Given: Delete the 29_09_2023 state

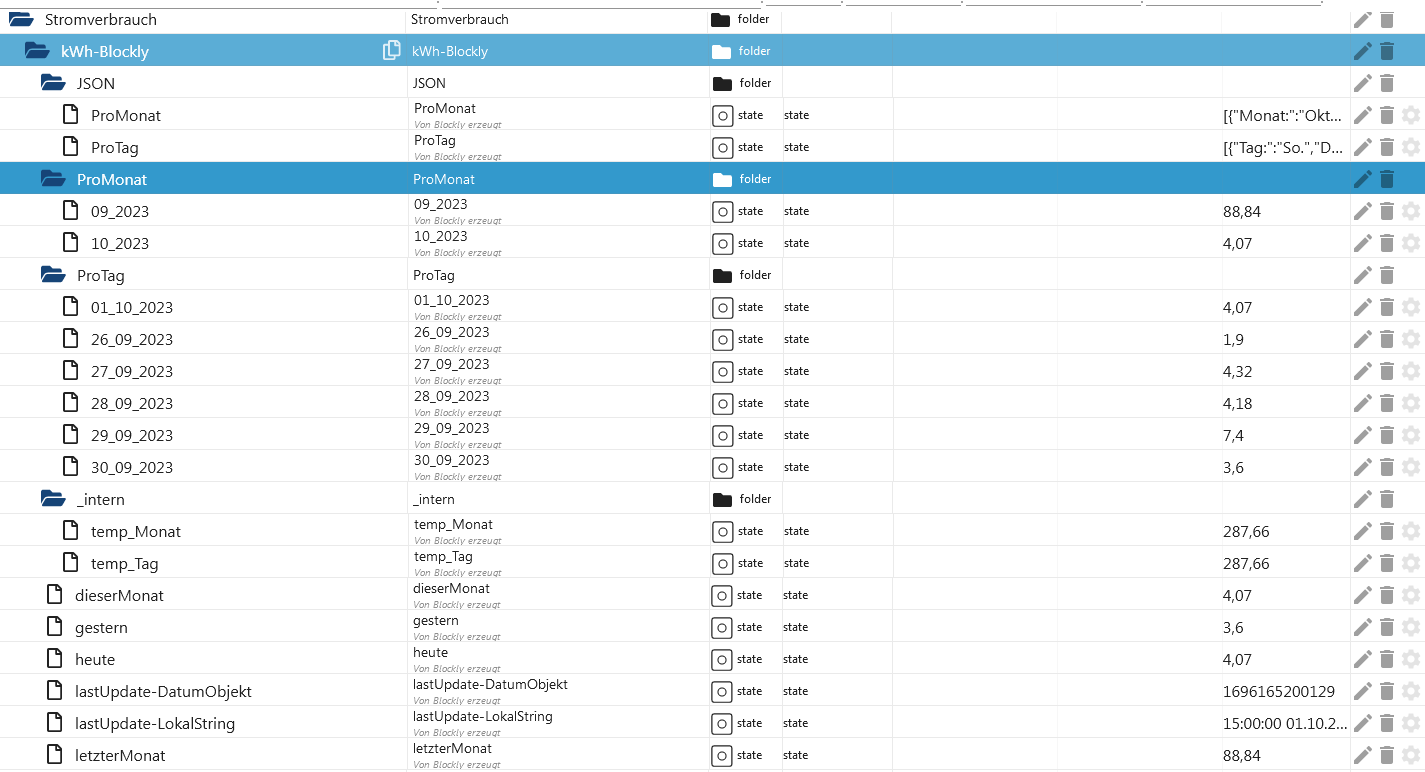Looking at the screenshot, I should [1386, 435].
